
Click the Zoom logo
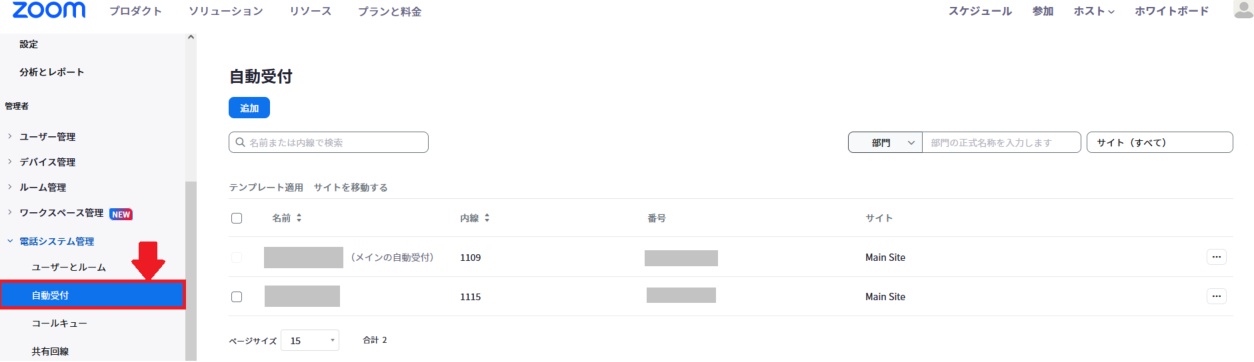coord(49,11)
